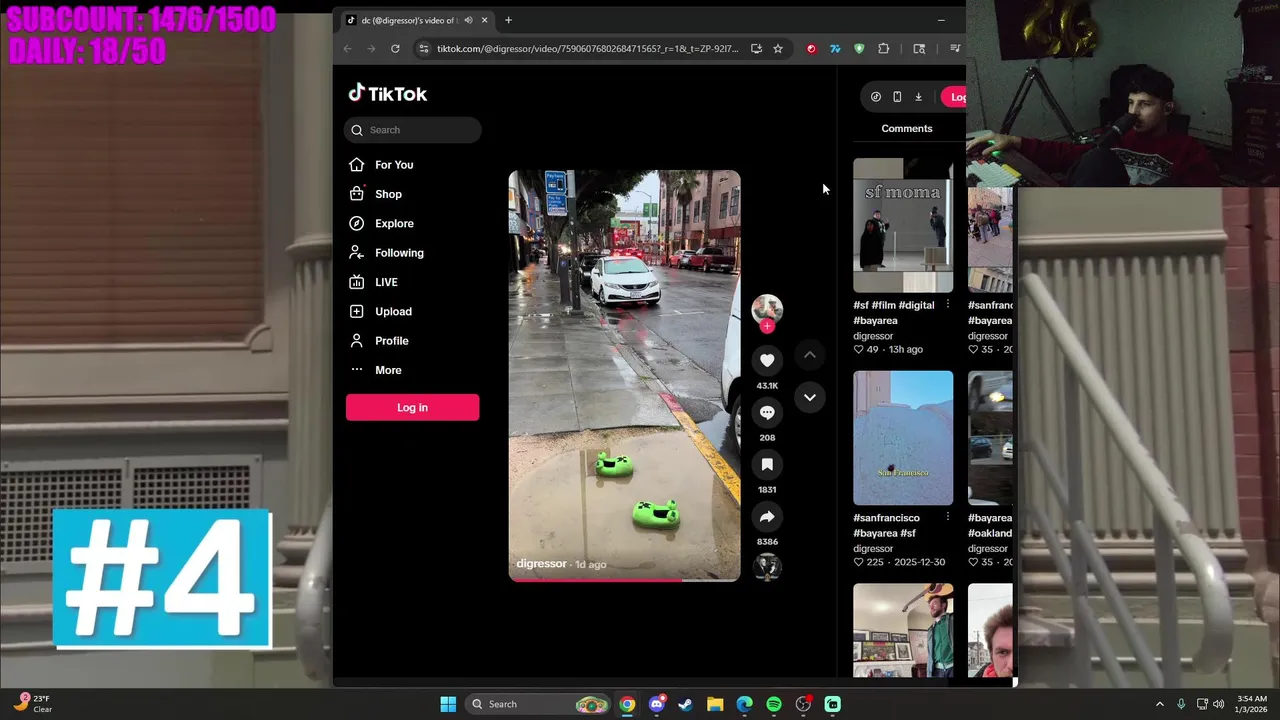Open the snowy San Francisco video thumbnail

903,438
